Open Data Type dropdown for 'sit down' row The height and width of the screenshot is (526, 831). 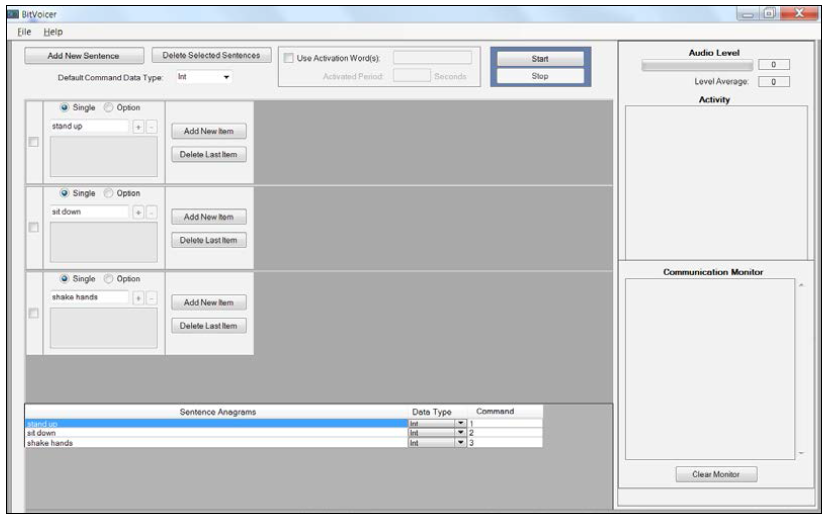point(461,433)
